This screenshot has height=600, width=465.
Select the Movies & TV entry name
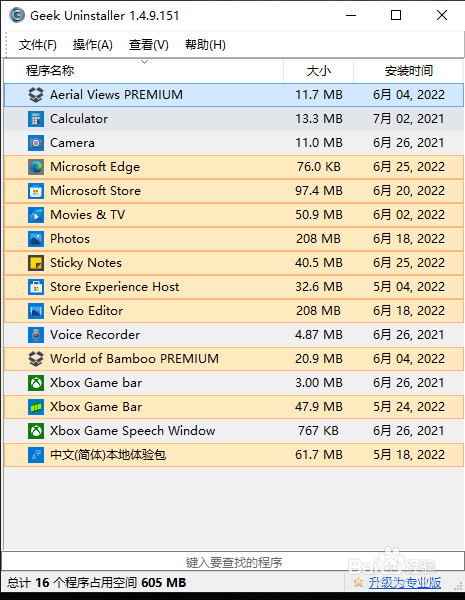pos(88,215)
